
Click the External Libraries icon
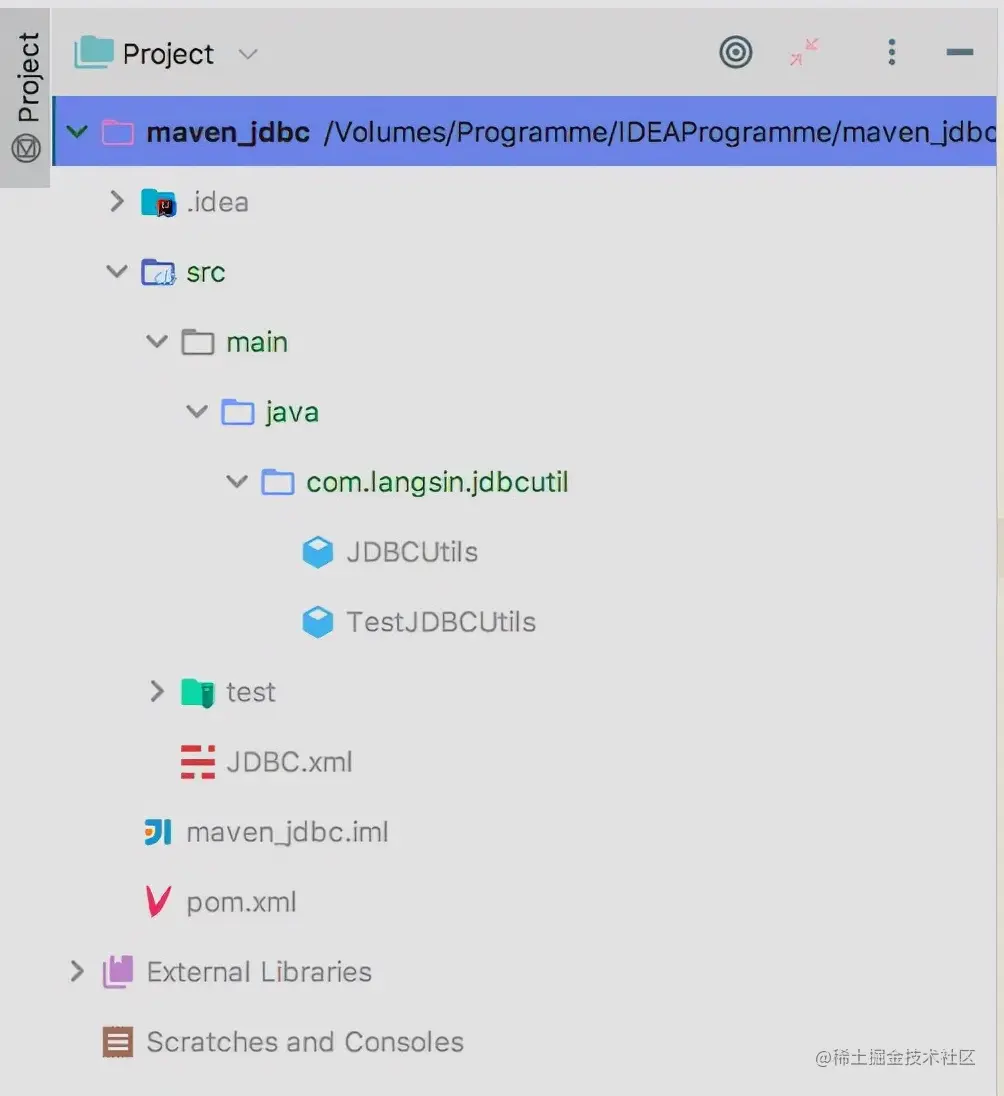tap(117, 972)
